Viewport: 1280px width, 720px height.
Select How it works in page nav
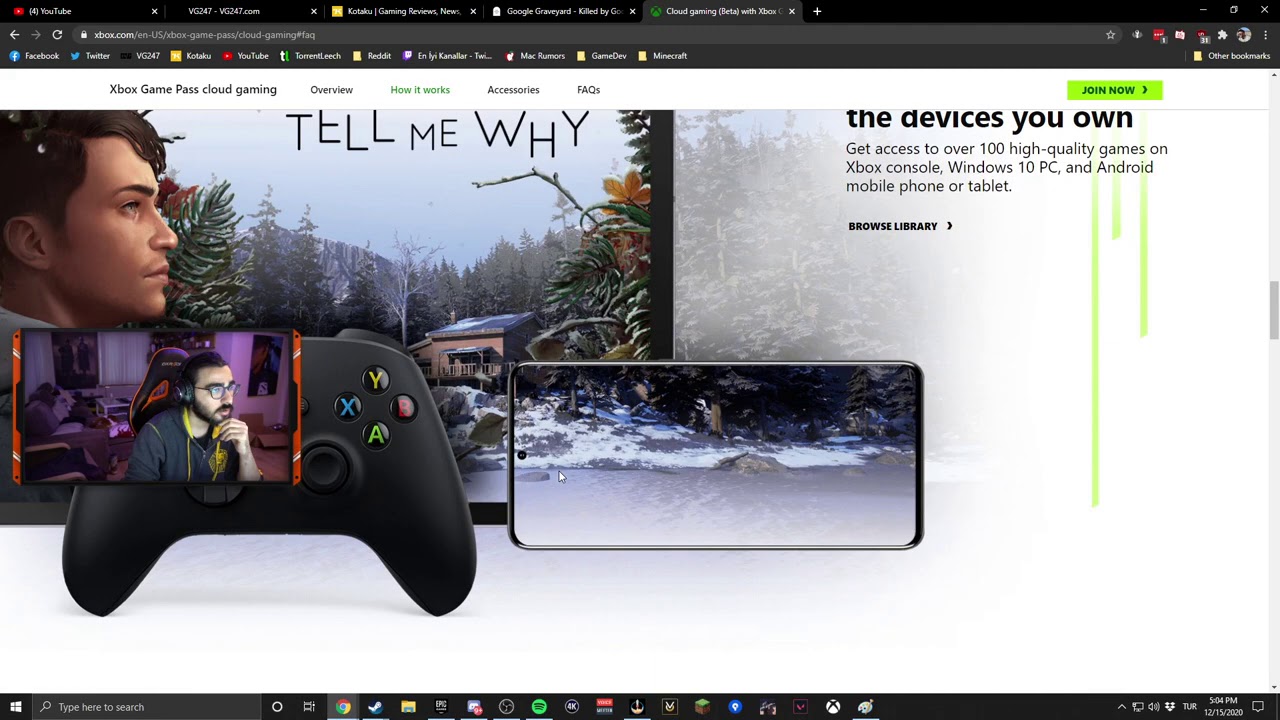(420, 90)
